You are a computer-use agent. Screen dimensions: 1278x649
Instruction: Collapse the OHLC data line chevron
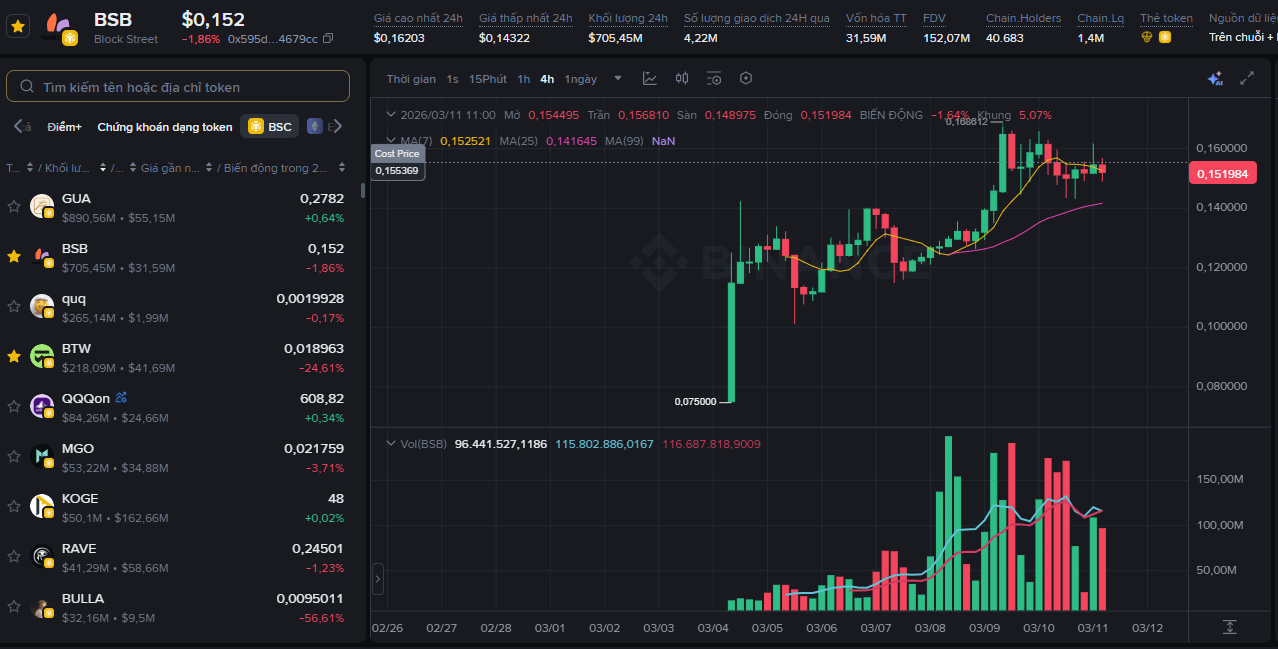coord(392,115)
